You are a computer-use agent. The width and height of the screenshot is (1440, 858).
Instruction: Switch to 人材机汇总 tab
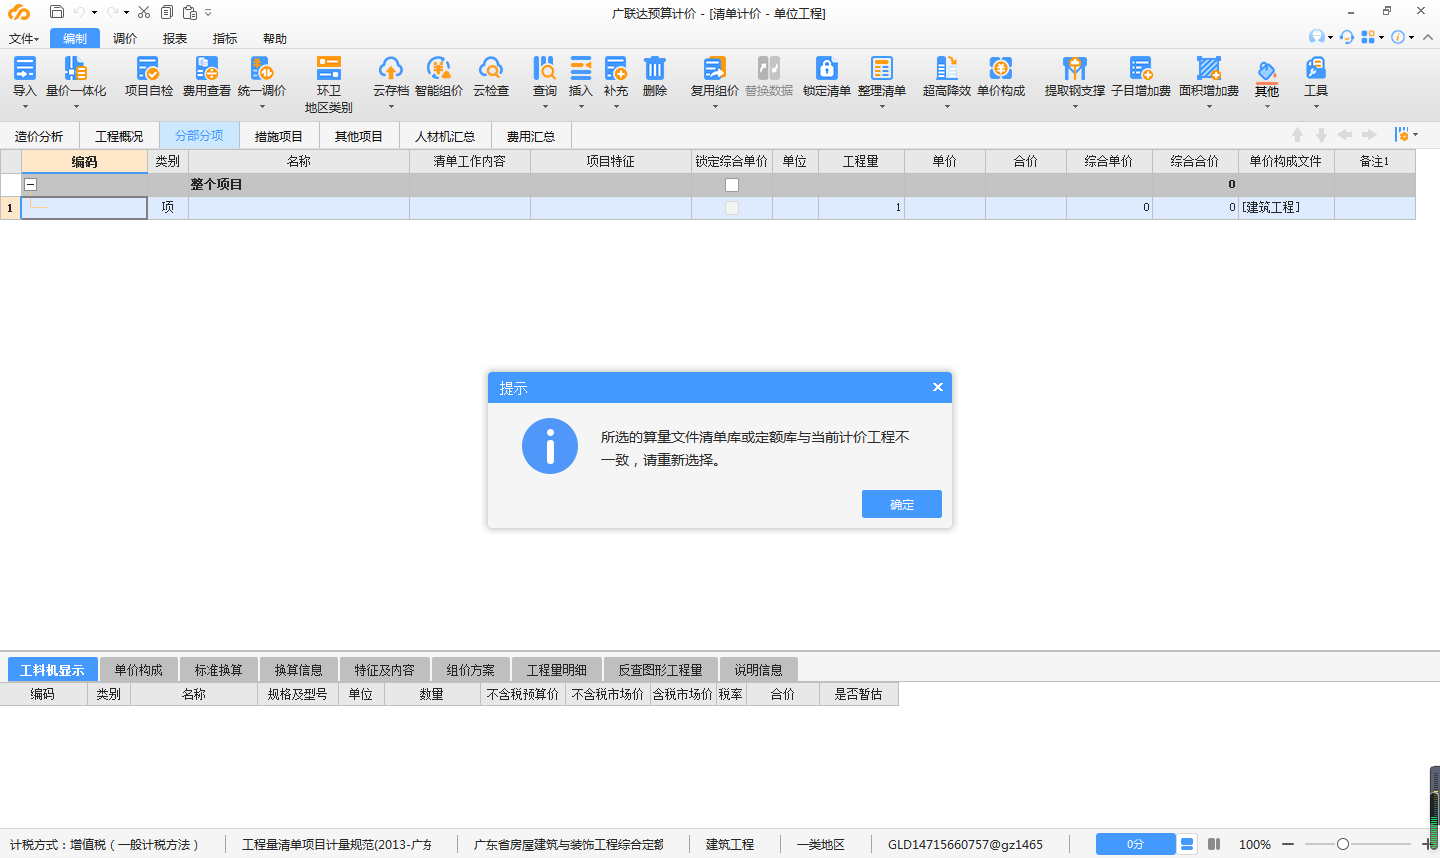tap(445, 136)
